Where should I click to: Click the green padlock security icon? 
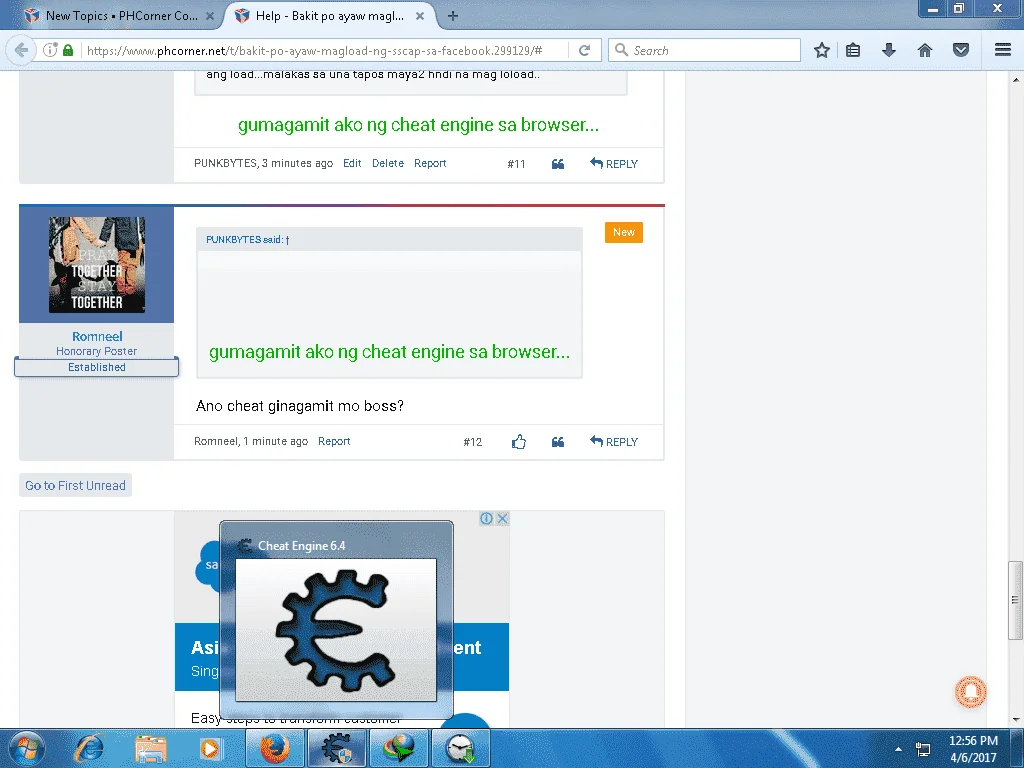pyautogui.click(x=67, y=50)
